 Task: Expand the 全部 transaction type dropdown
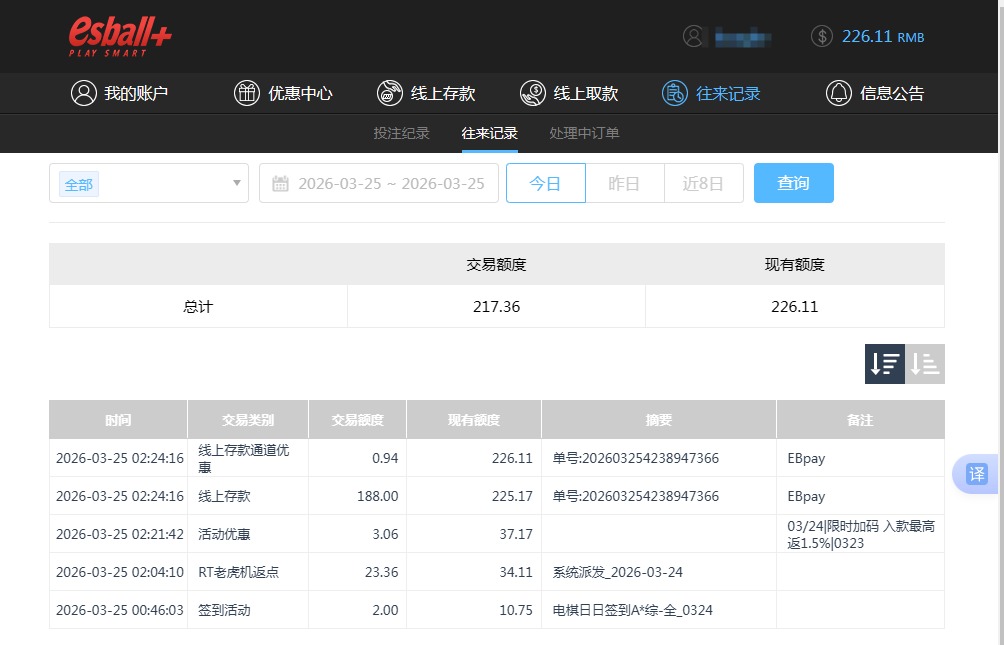coord(148,183)
